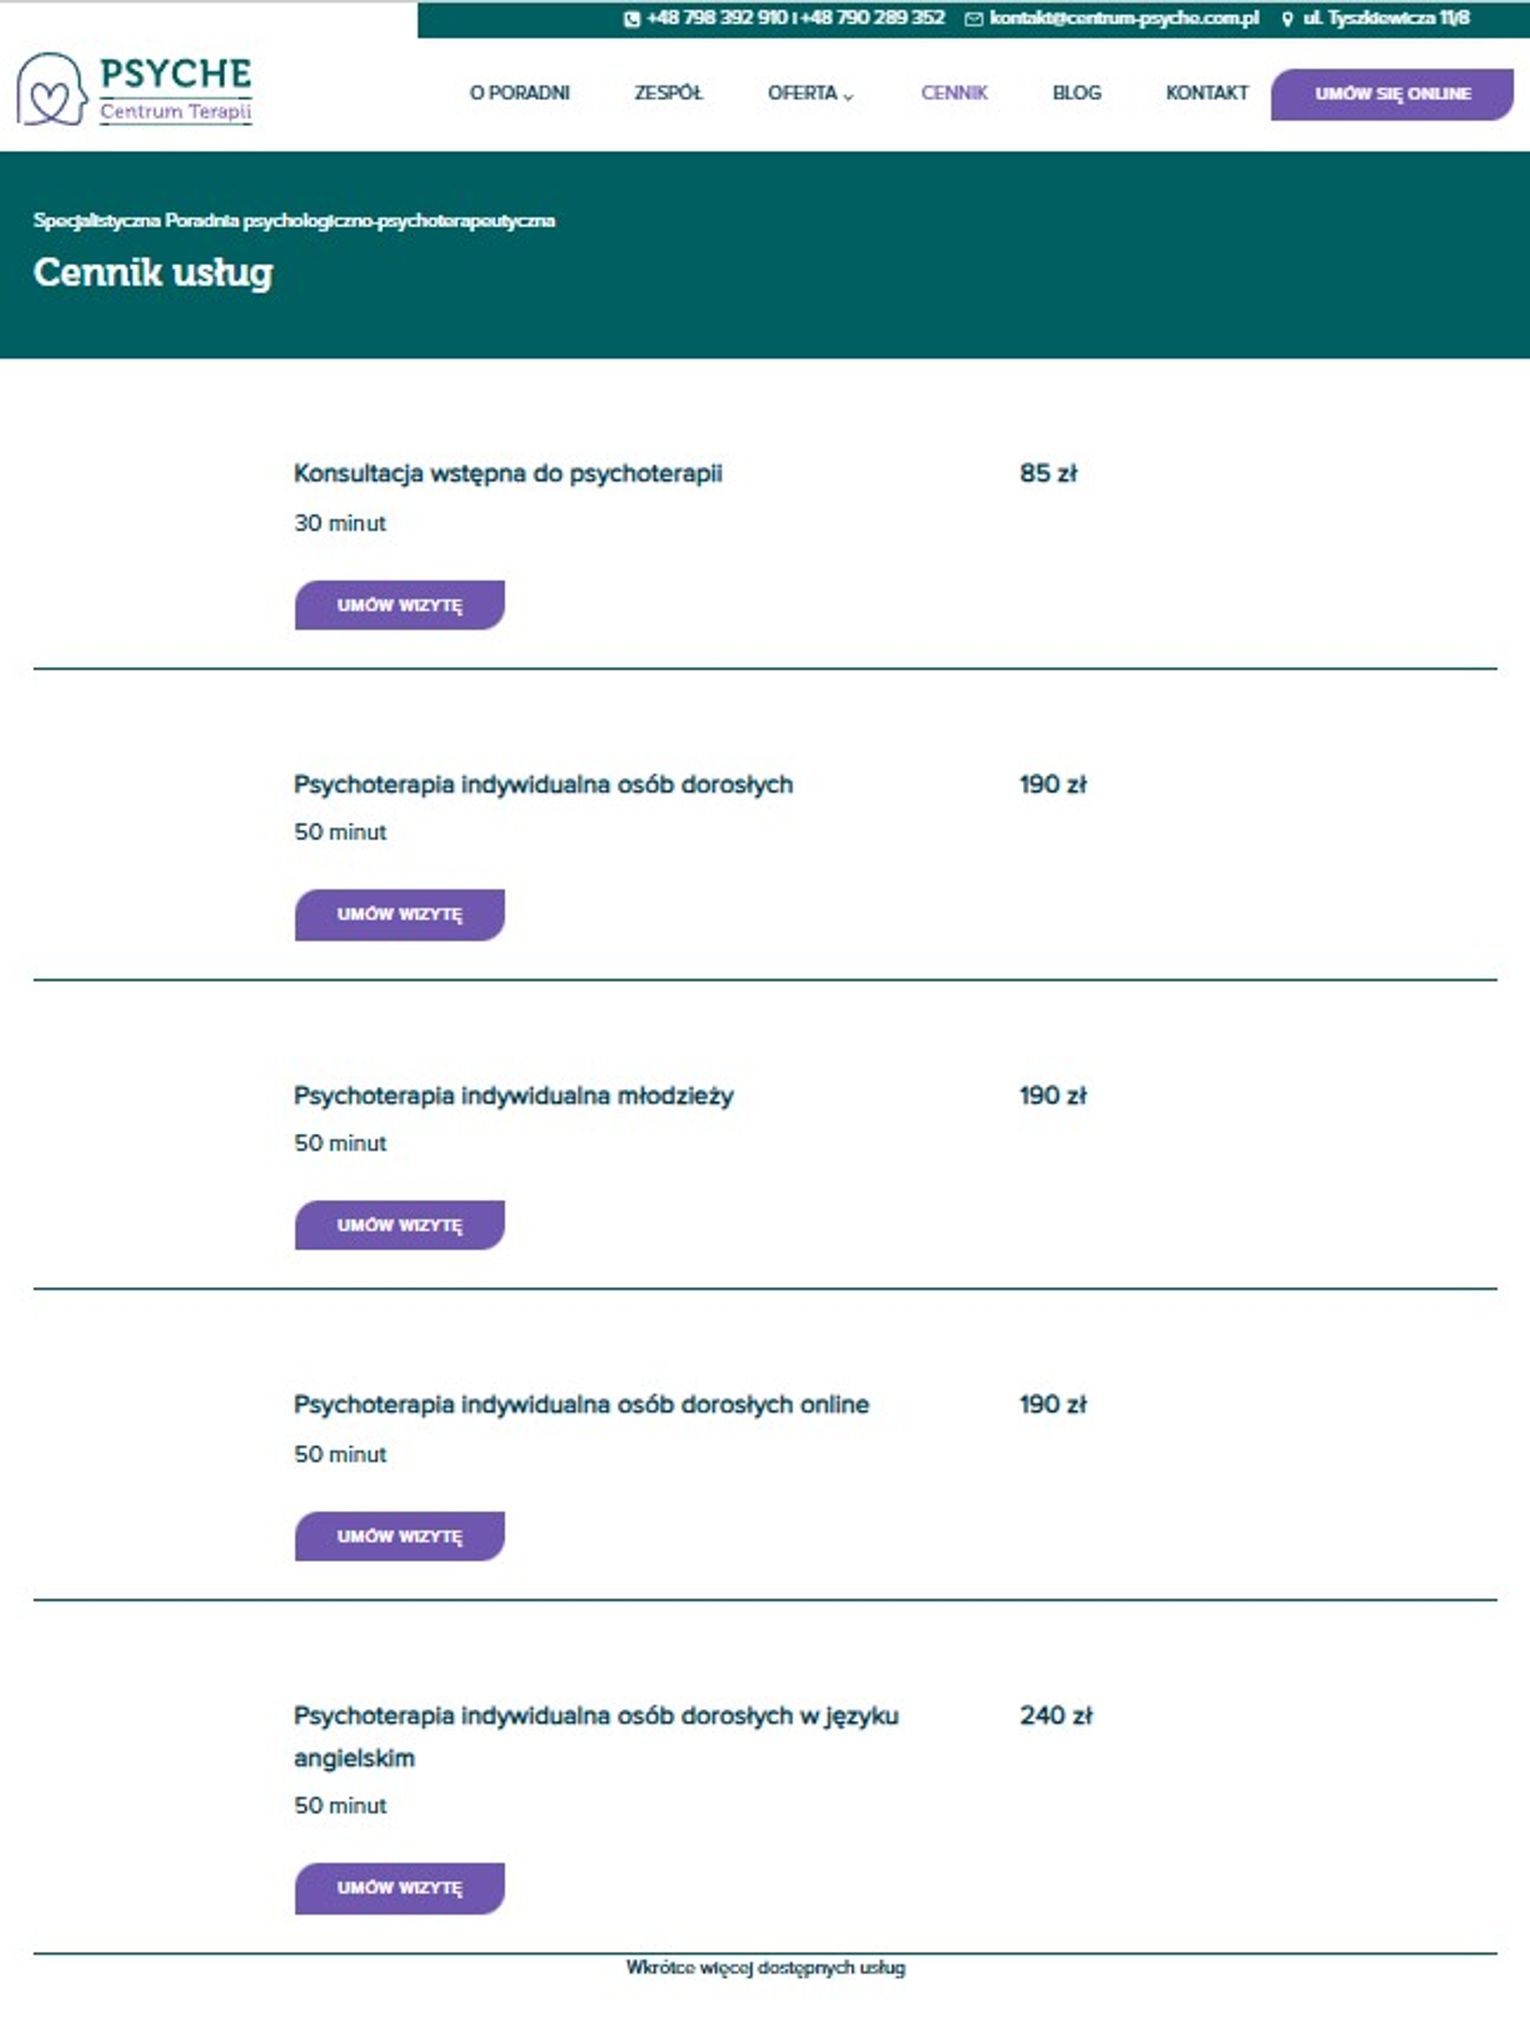The width and height of the screenshot is (1530, 2018).
Task: Open the O PORADNI menu item
Action: pyautogui.click(x=519, y=93)
